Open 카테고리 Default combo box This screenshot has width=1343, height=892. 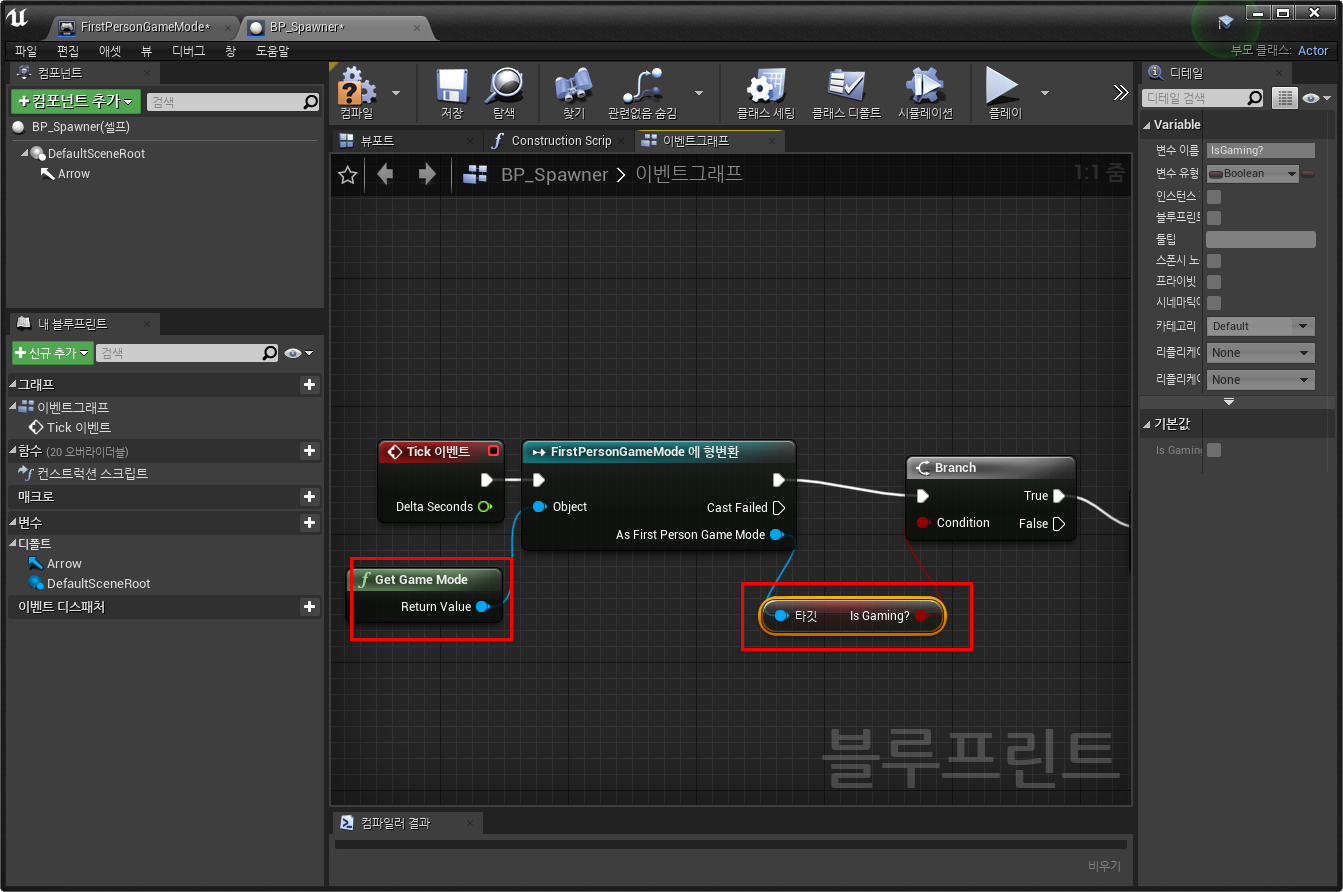coord(1260,326)
